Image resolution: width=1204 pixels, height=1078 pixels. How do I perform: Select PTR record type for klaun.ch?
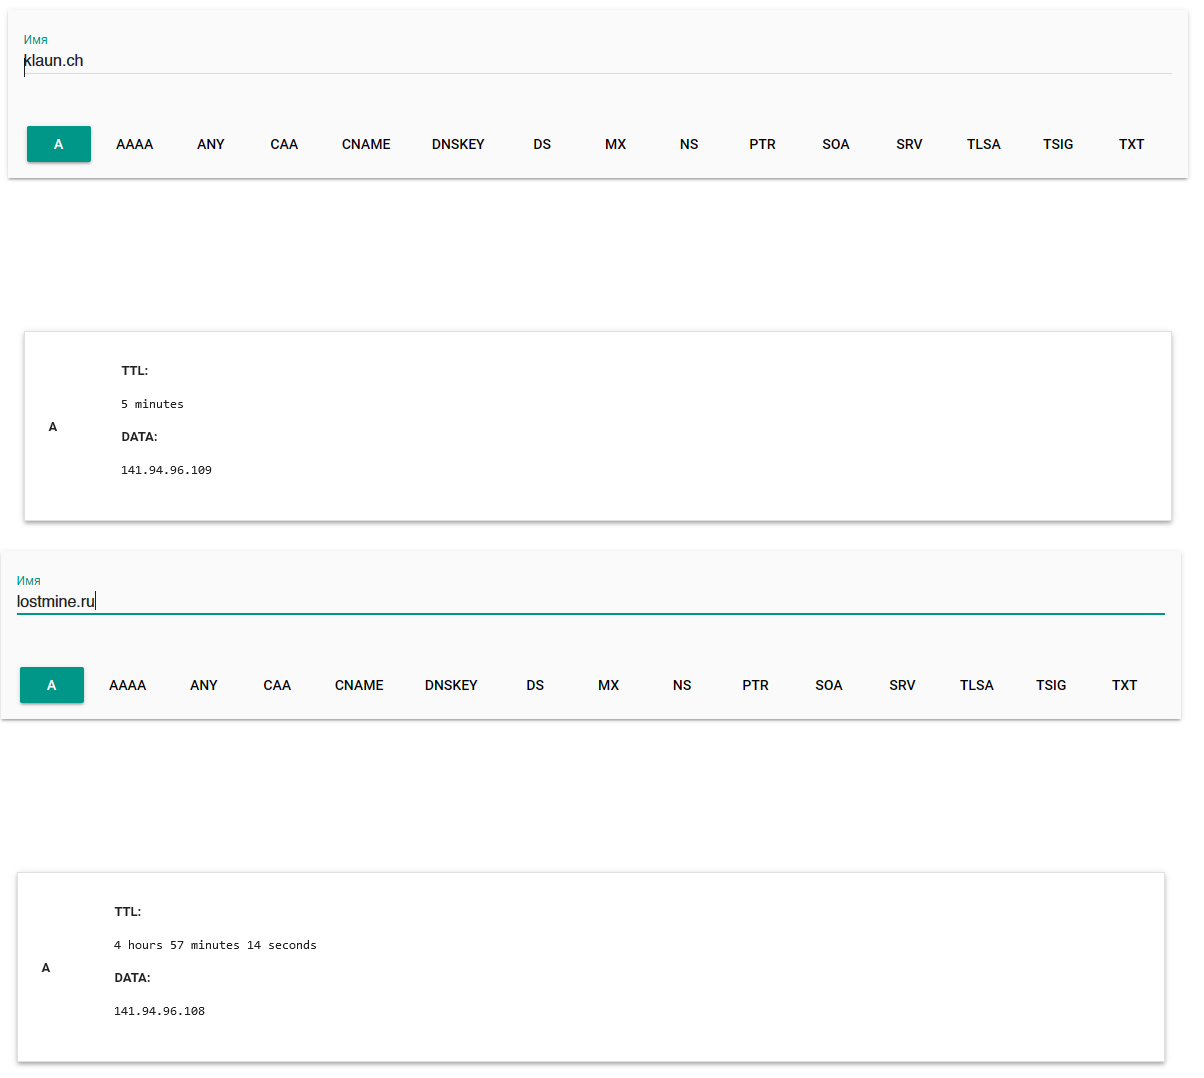(x=763, y=144)
